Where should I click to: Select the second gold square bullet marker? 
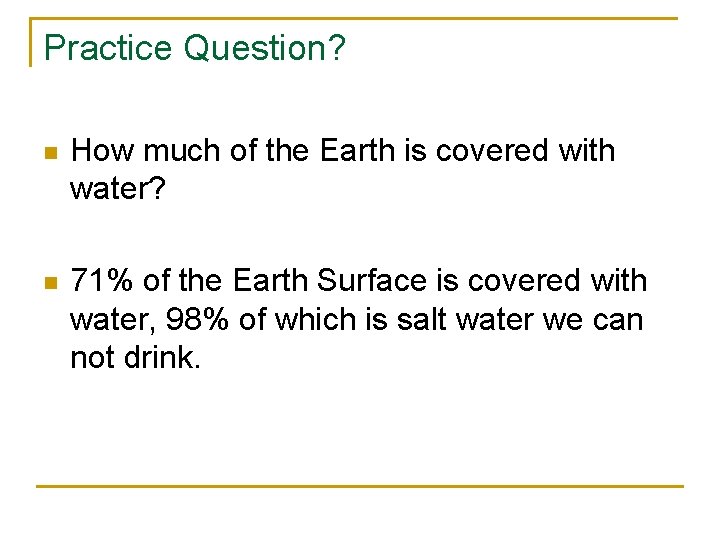[x=51, y=282]
